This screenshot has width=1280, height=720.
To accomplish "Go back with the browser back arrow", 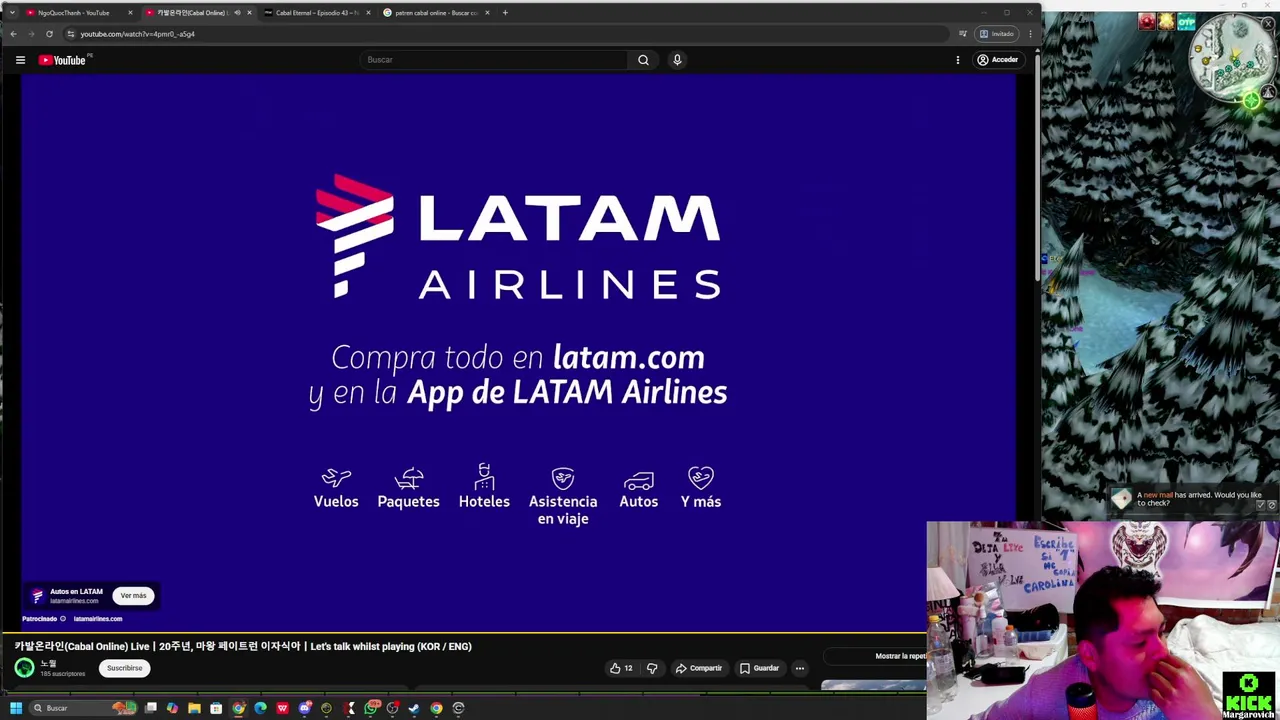I will [13, 34].
